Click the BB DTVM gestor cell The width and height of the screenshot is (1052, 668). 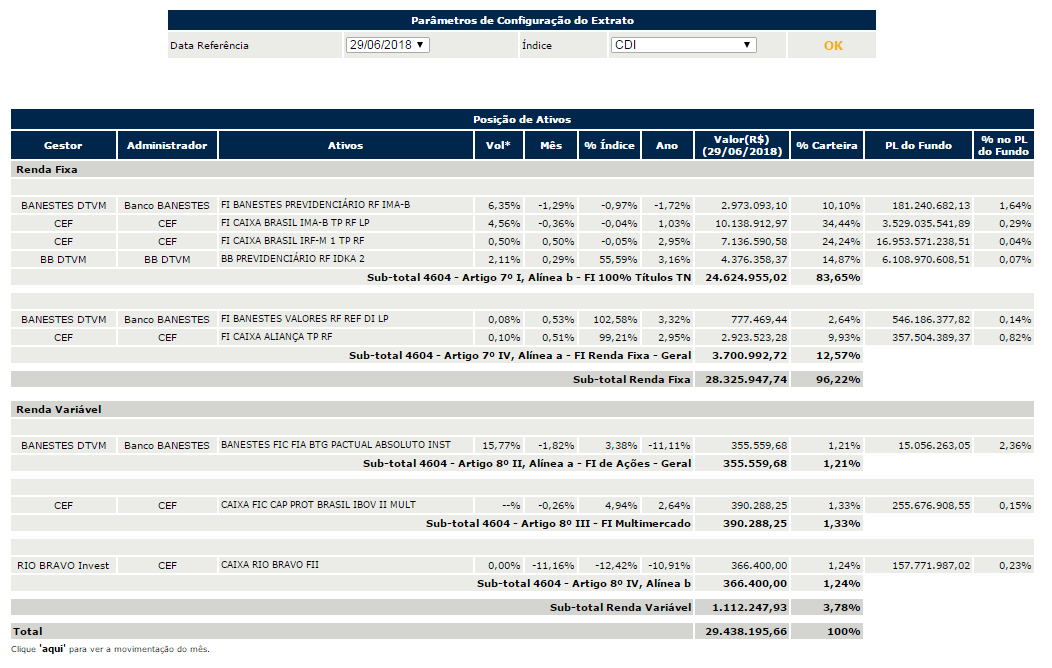coord(63,260)
